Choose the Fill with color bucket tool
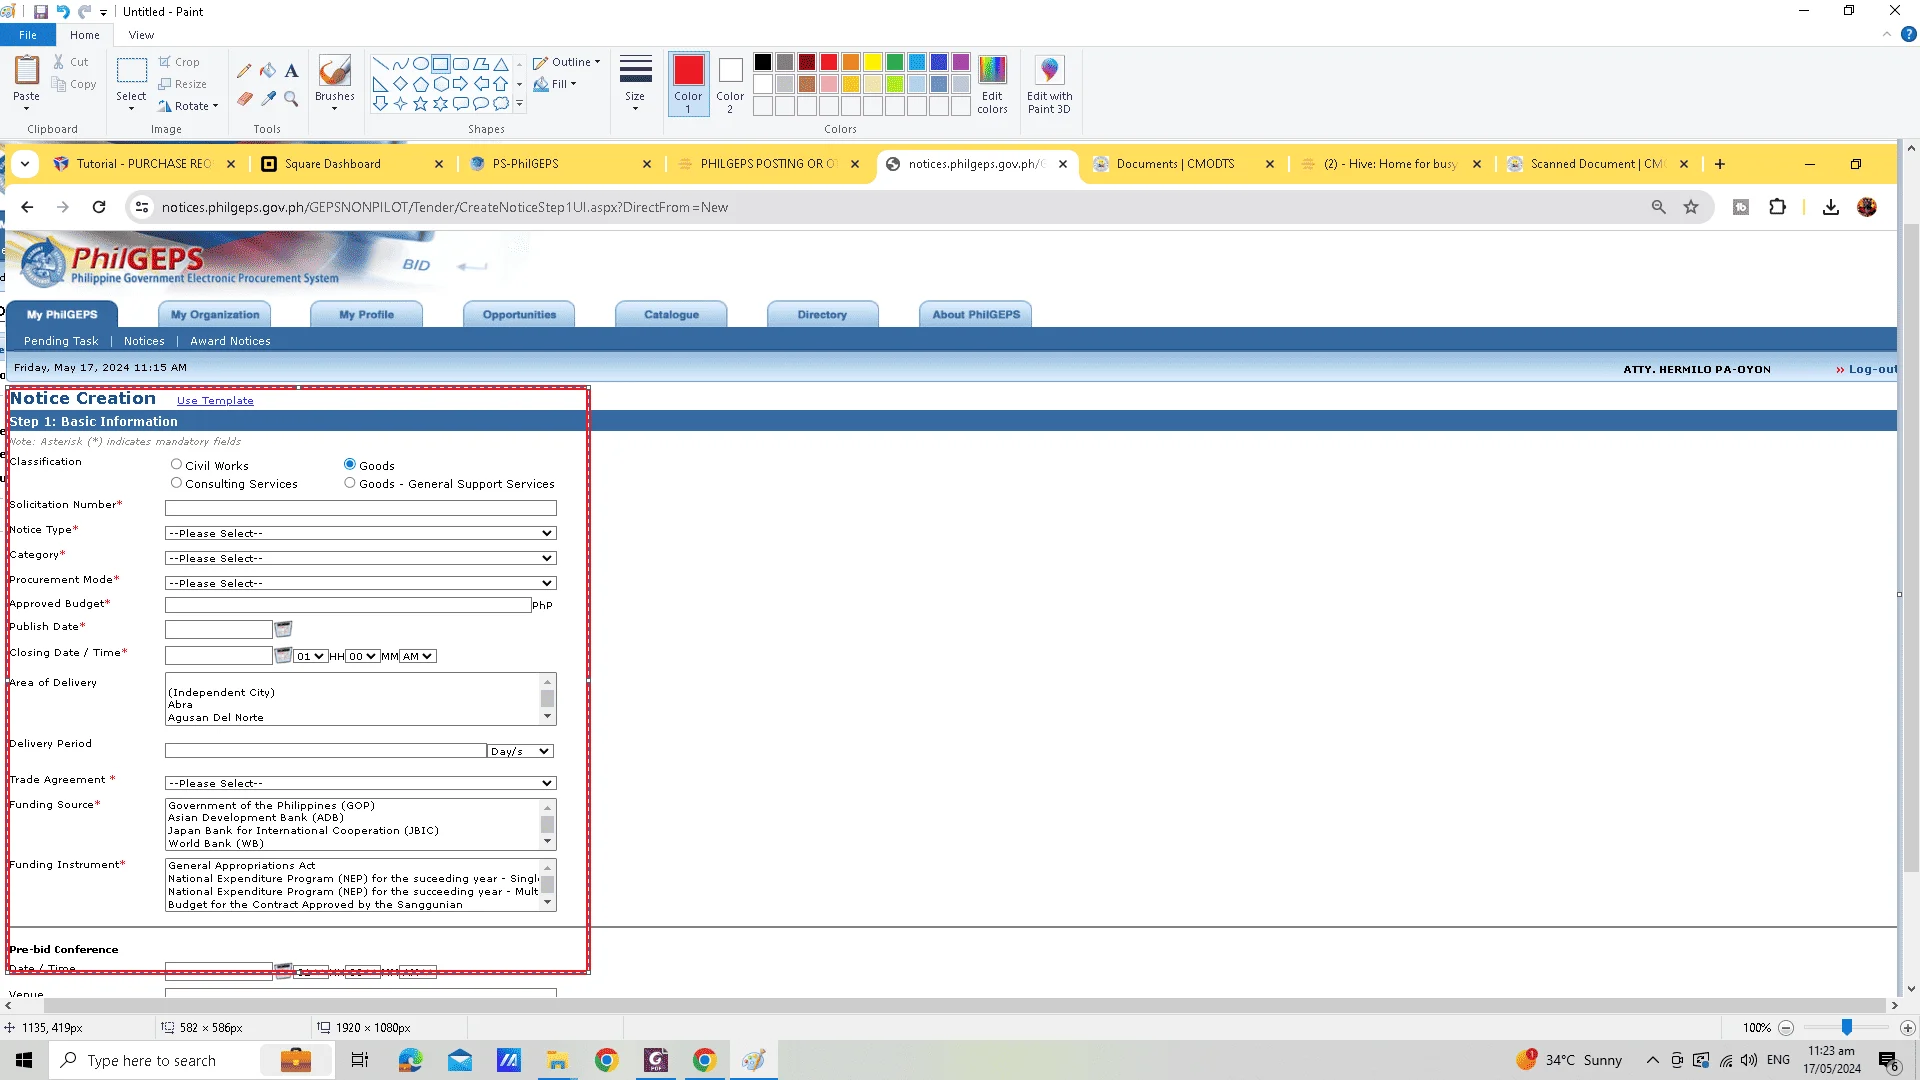This screenshot has width=1920, height=1080. [x=268, y=71]
